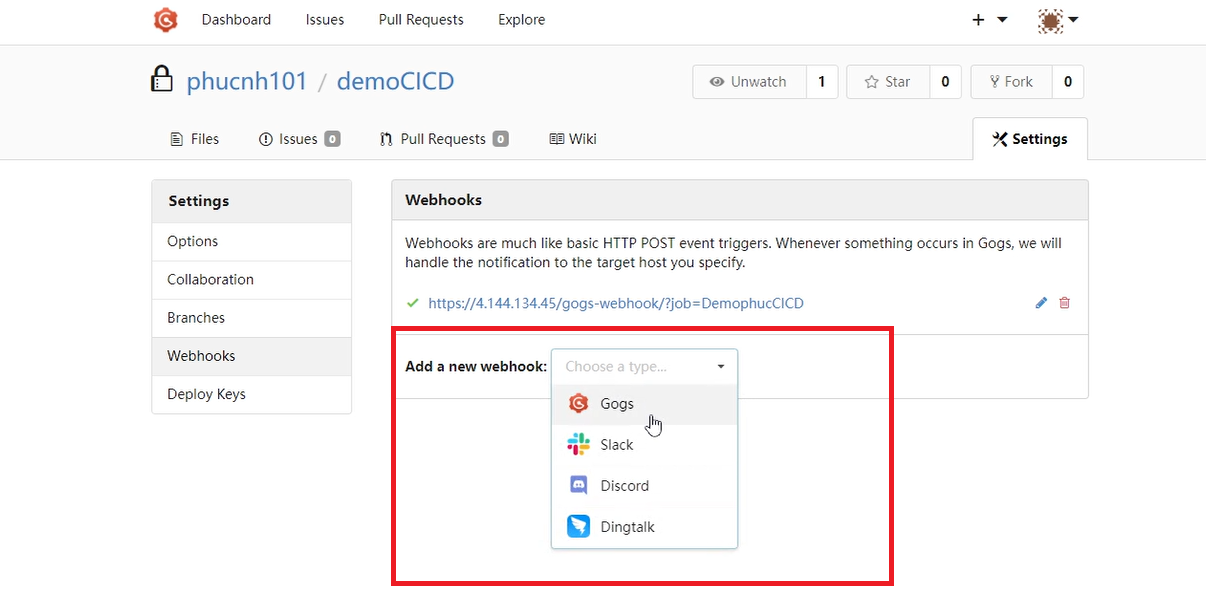Choose the Slack webhook type

tap(644, 445)
